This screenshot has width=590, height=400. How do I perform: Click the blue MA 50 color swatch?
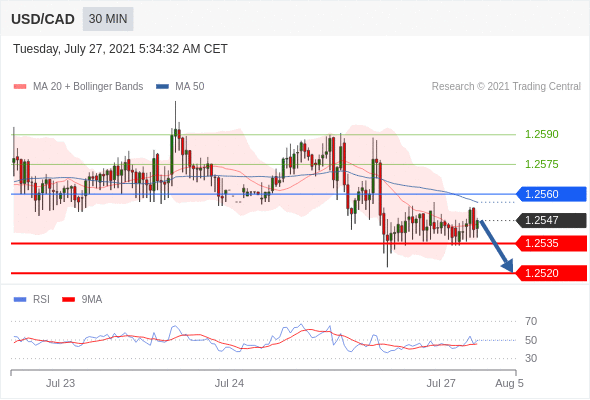[162, 87]
